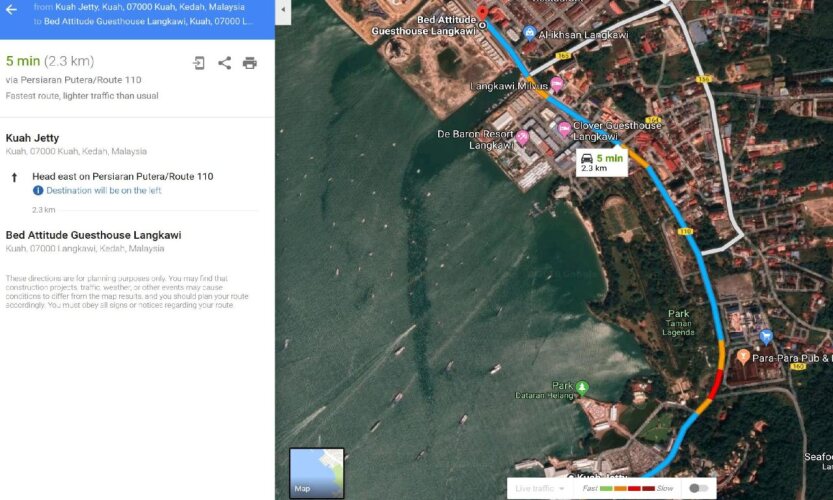Expand the Head east direction step
Image resolution: width=833 pixels, height=500 pixels.
click(122, 176)
